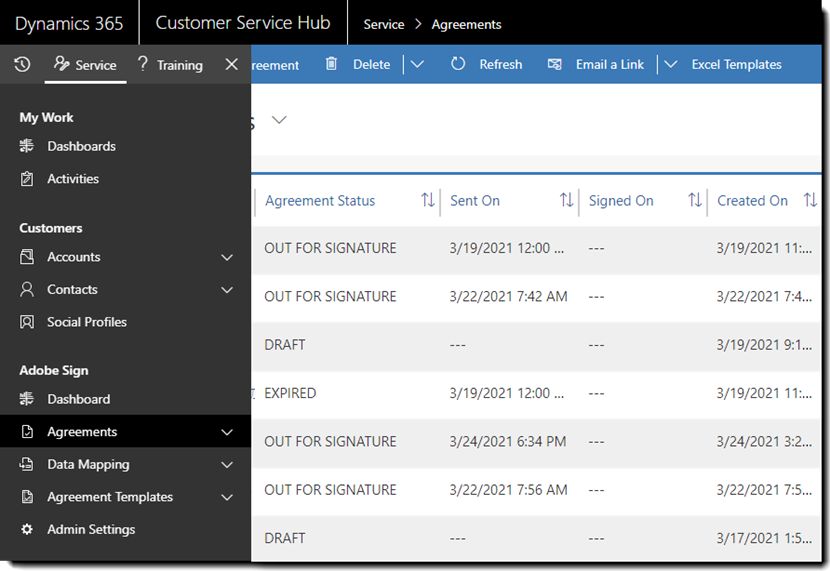The image size is (830, 571).
Task: Click the Contacts person icon
Action: click(26, 289)
